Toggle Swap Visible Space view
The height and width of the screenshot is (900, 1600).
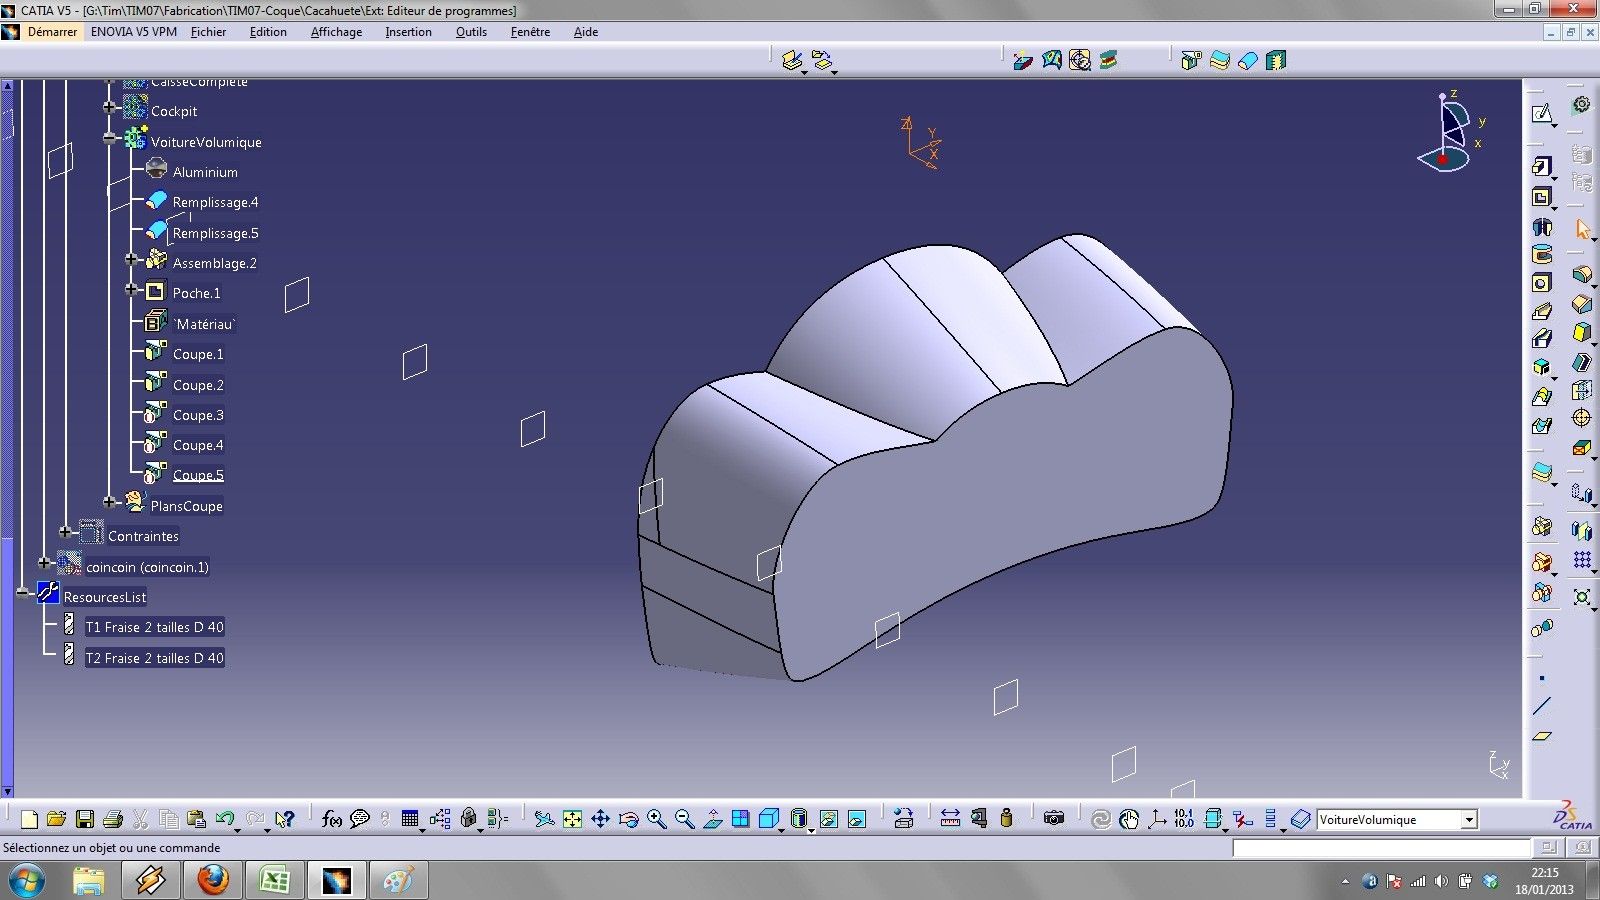pyautogui.click(x=857, y=820)
